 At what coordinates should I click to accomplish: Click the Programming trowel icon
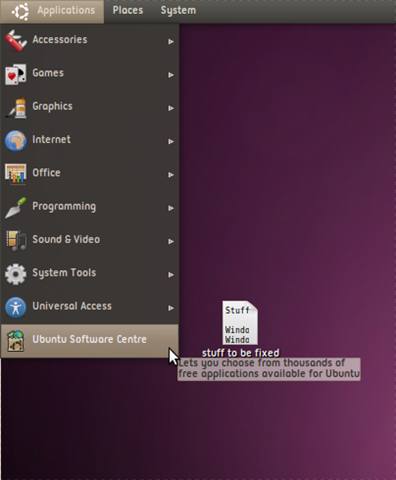(16, 207)
